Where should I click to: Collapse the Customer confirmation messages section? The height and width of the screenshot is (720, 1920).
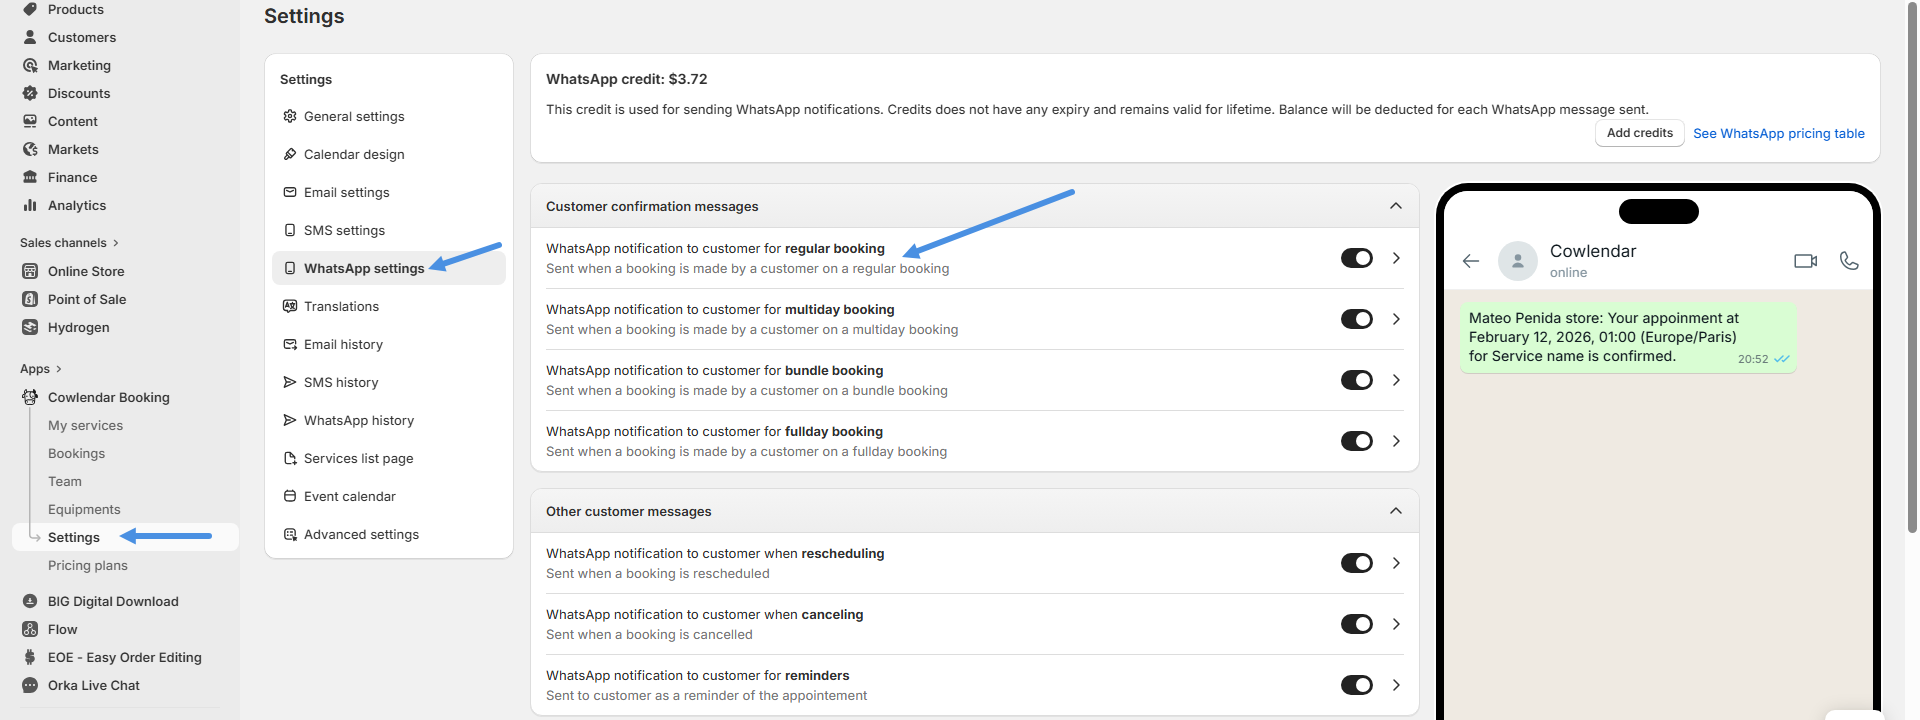click(x=1395, y=206)
